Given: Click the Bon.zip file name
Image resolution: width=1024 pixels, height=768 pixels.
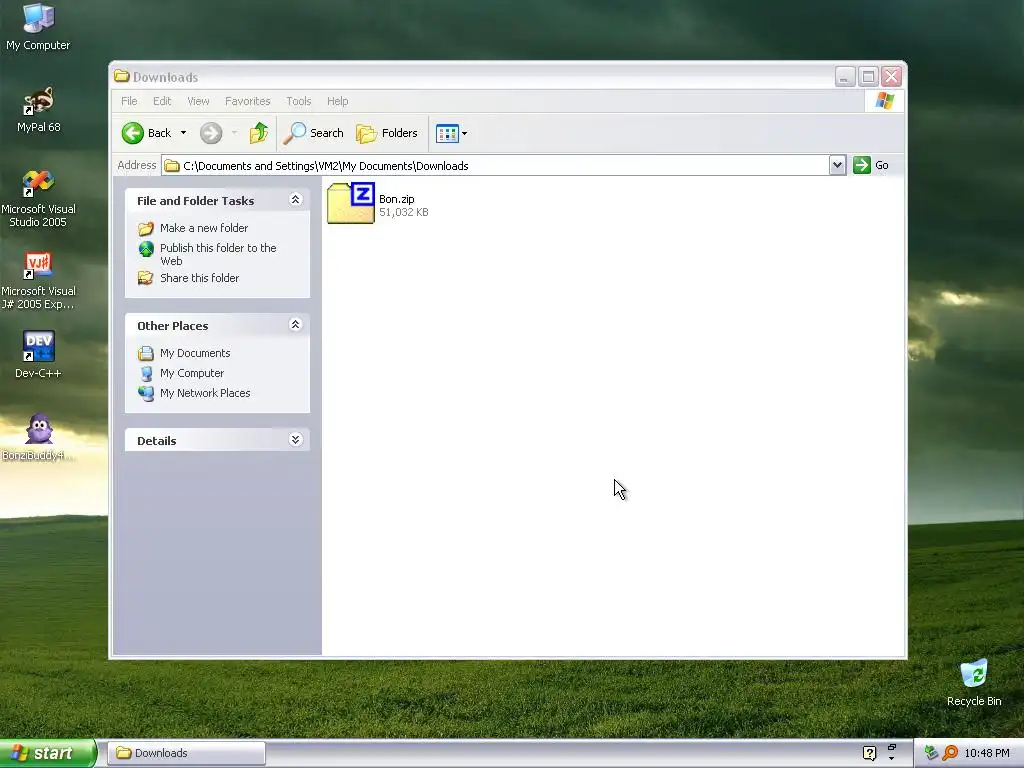Looking at the screenshot, I should click(x=396, y=199).
